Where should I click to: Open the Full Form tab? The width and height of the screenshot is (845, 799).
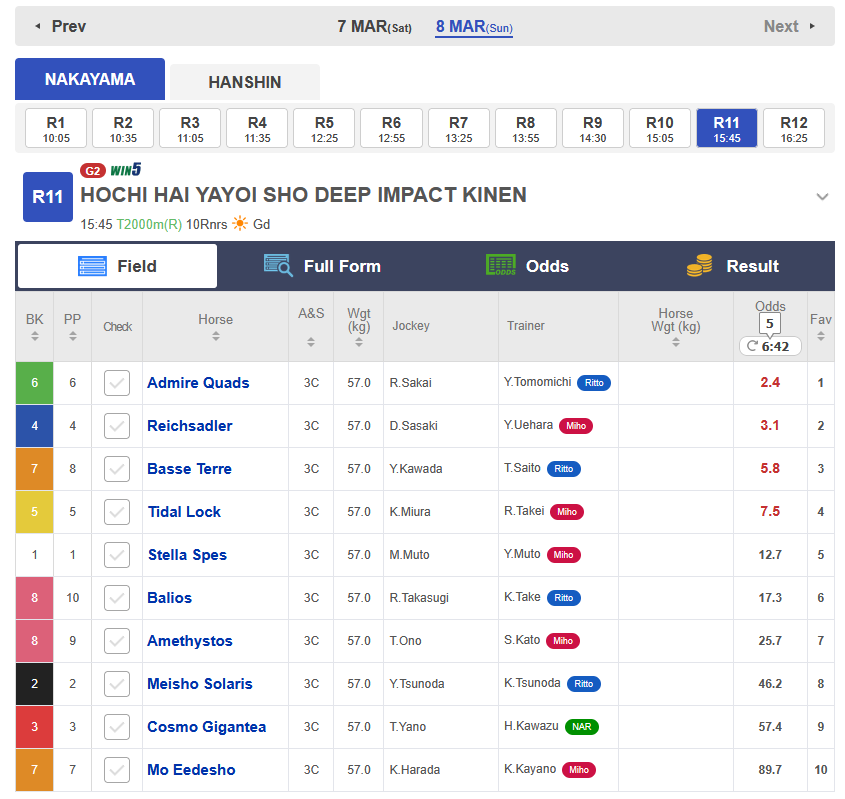[322, 266]
